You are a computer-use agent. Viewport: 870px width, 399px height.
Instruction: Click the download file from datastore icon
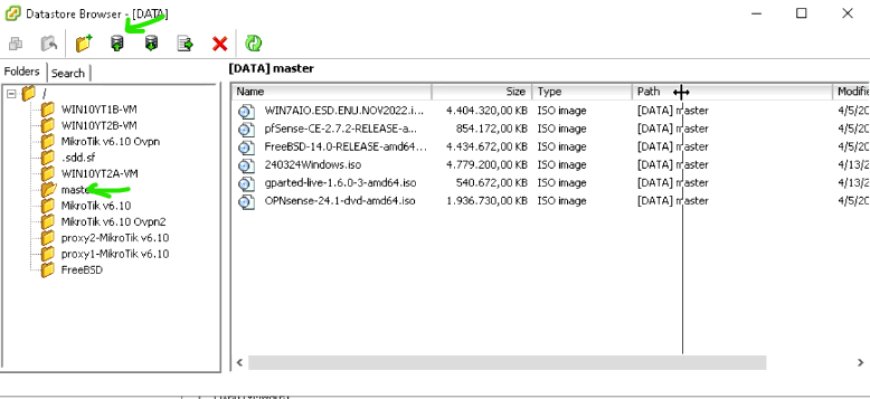(x=151, y=43)
